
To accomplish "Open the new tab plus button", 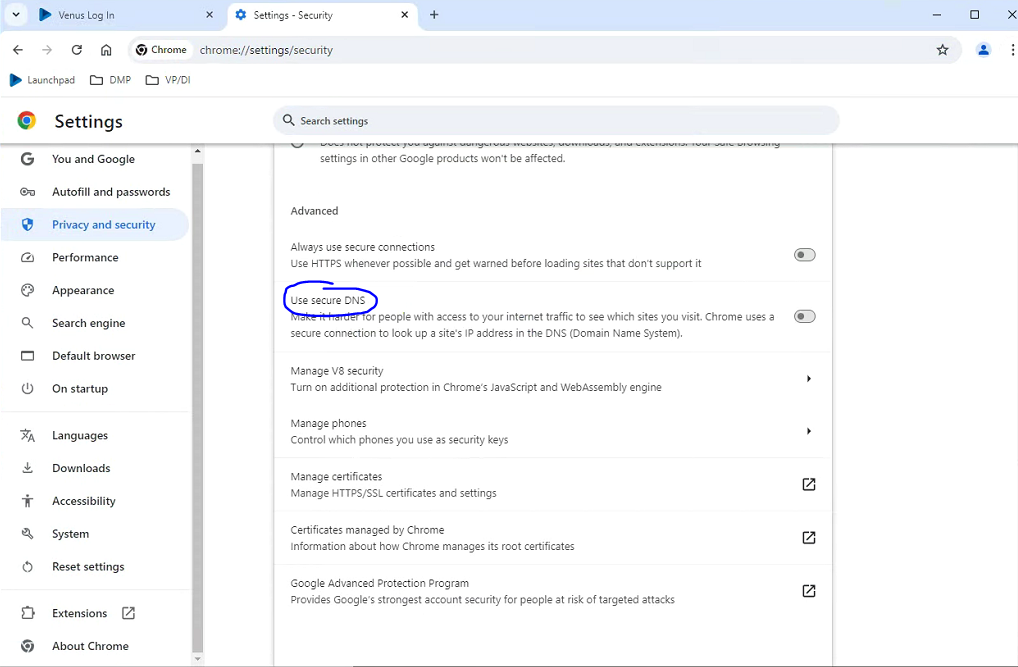I will pos(434,15).
